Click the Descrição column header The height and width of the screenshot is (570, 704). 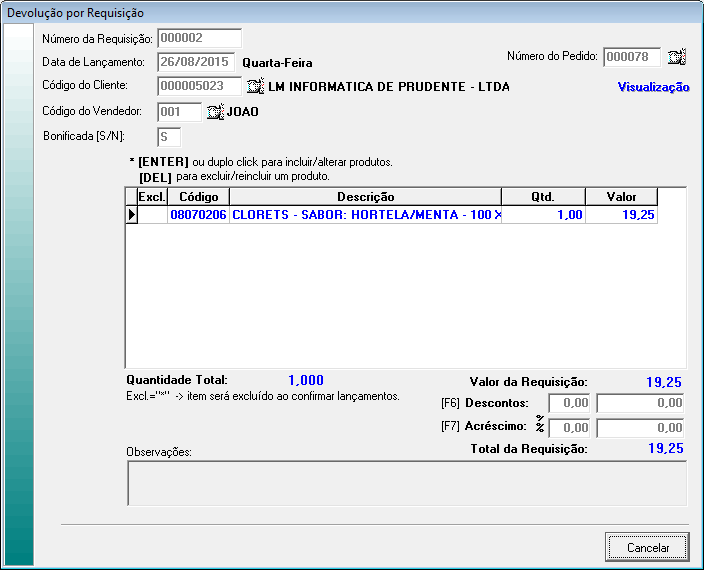coord(365,197)
